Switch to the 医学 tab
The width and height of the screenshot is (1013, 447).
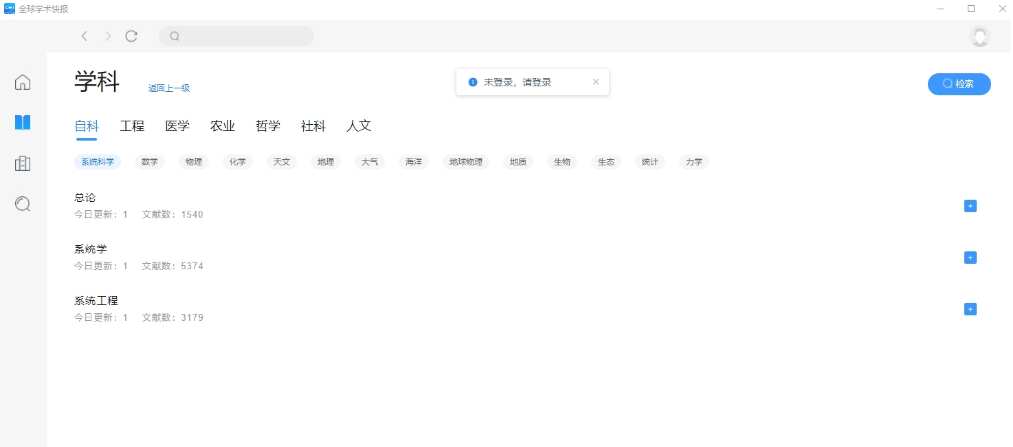coord(178,126)
